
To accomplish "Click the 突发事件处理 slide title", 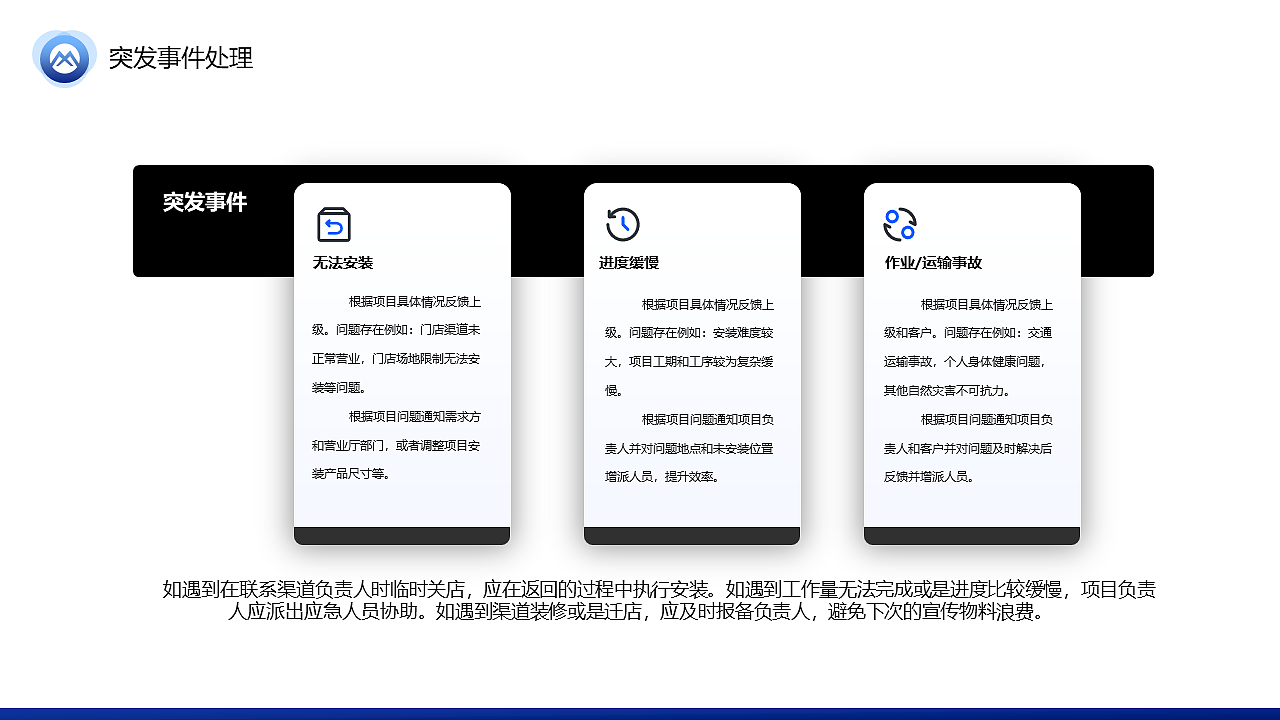I will 182,59.
